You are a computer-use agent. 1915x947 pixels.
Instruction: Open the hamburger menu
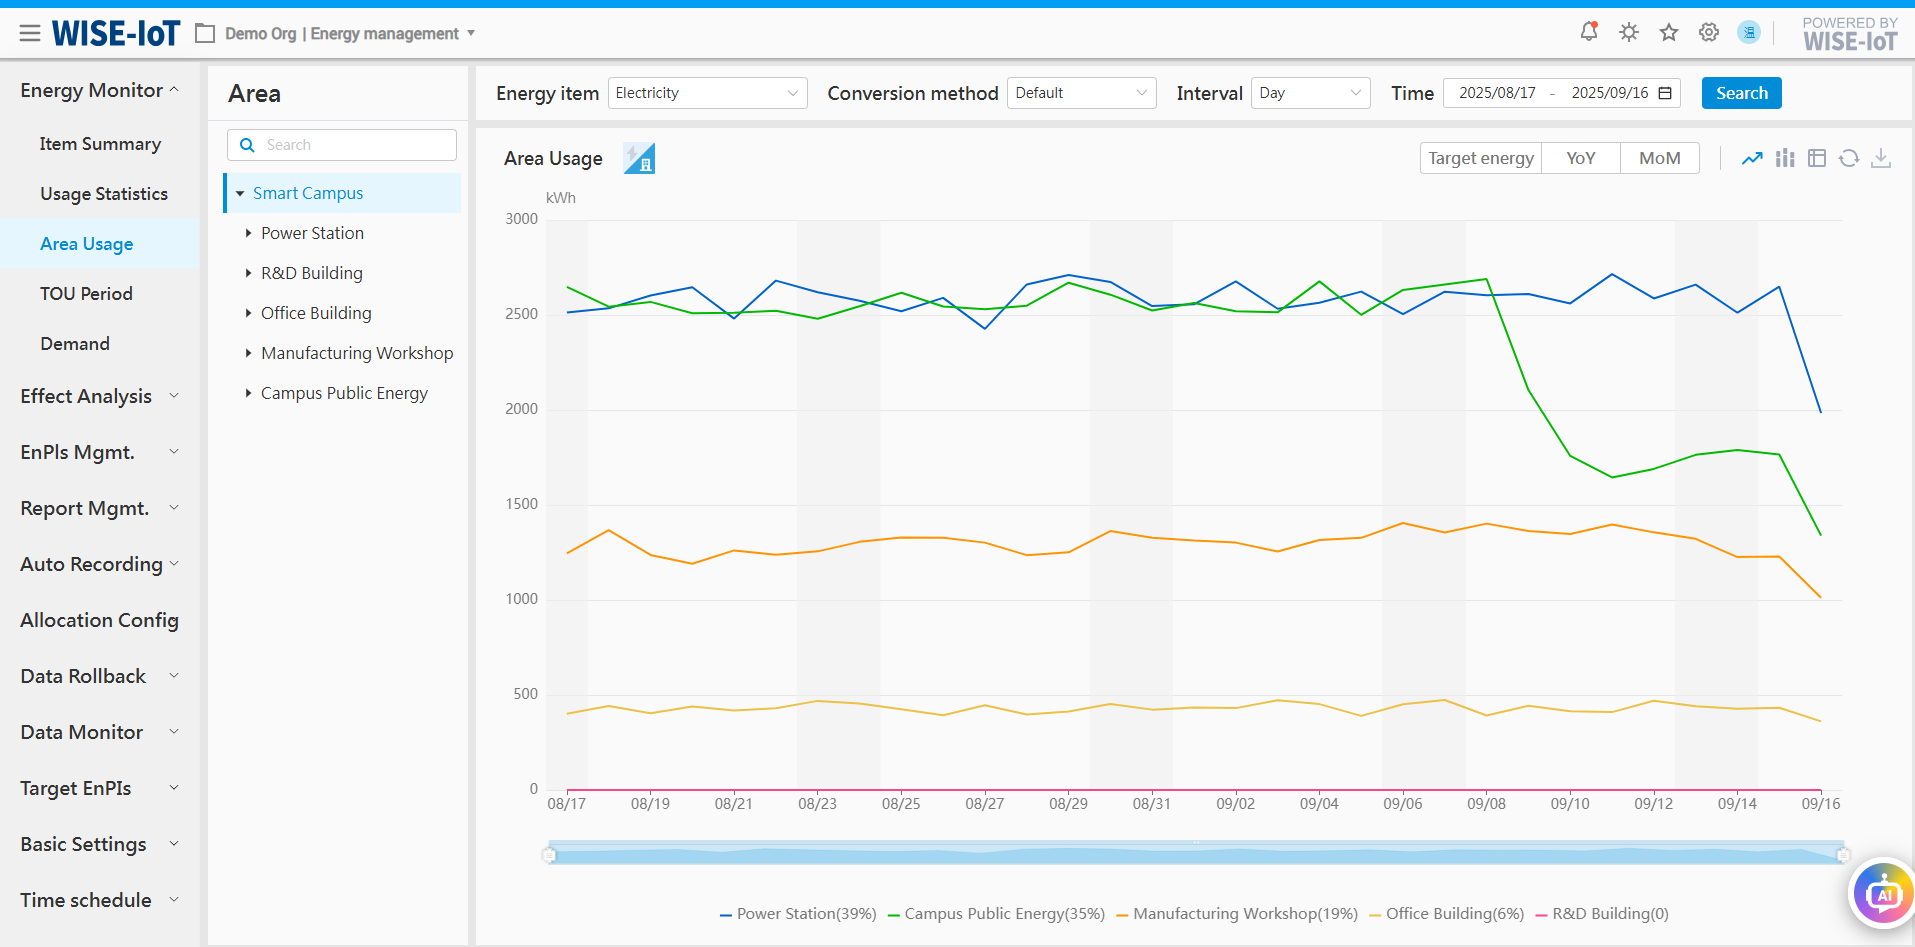(30, 33)
